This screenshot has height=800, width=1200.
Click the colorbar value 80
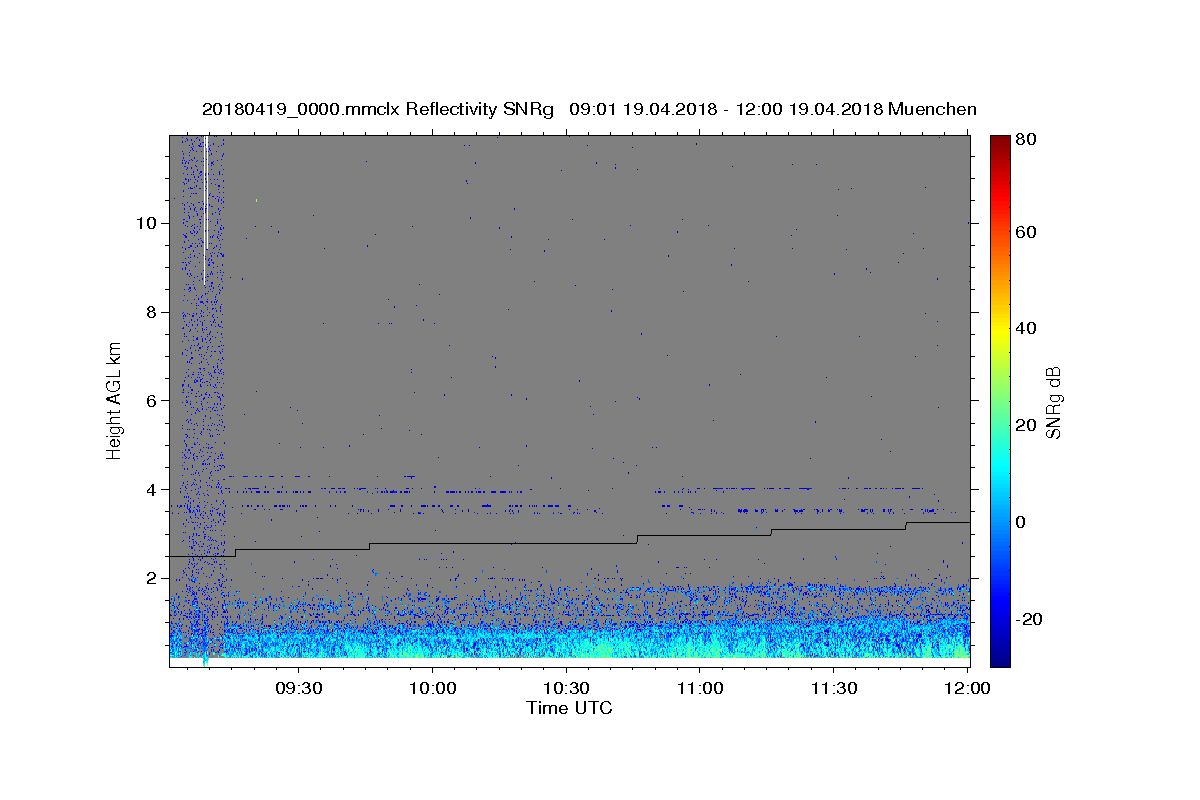(1025, 139)
